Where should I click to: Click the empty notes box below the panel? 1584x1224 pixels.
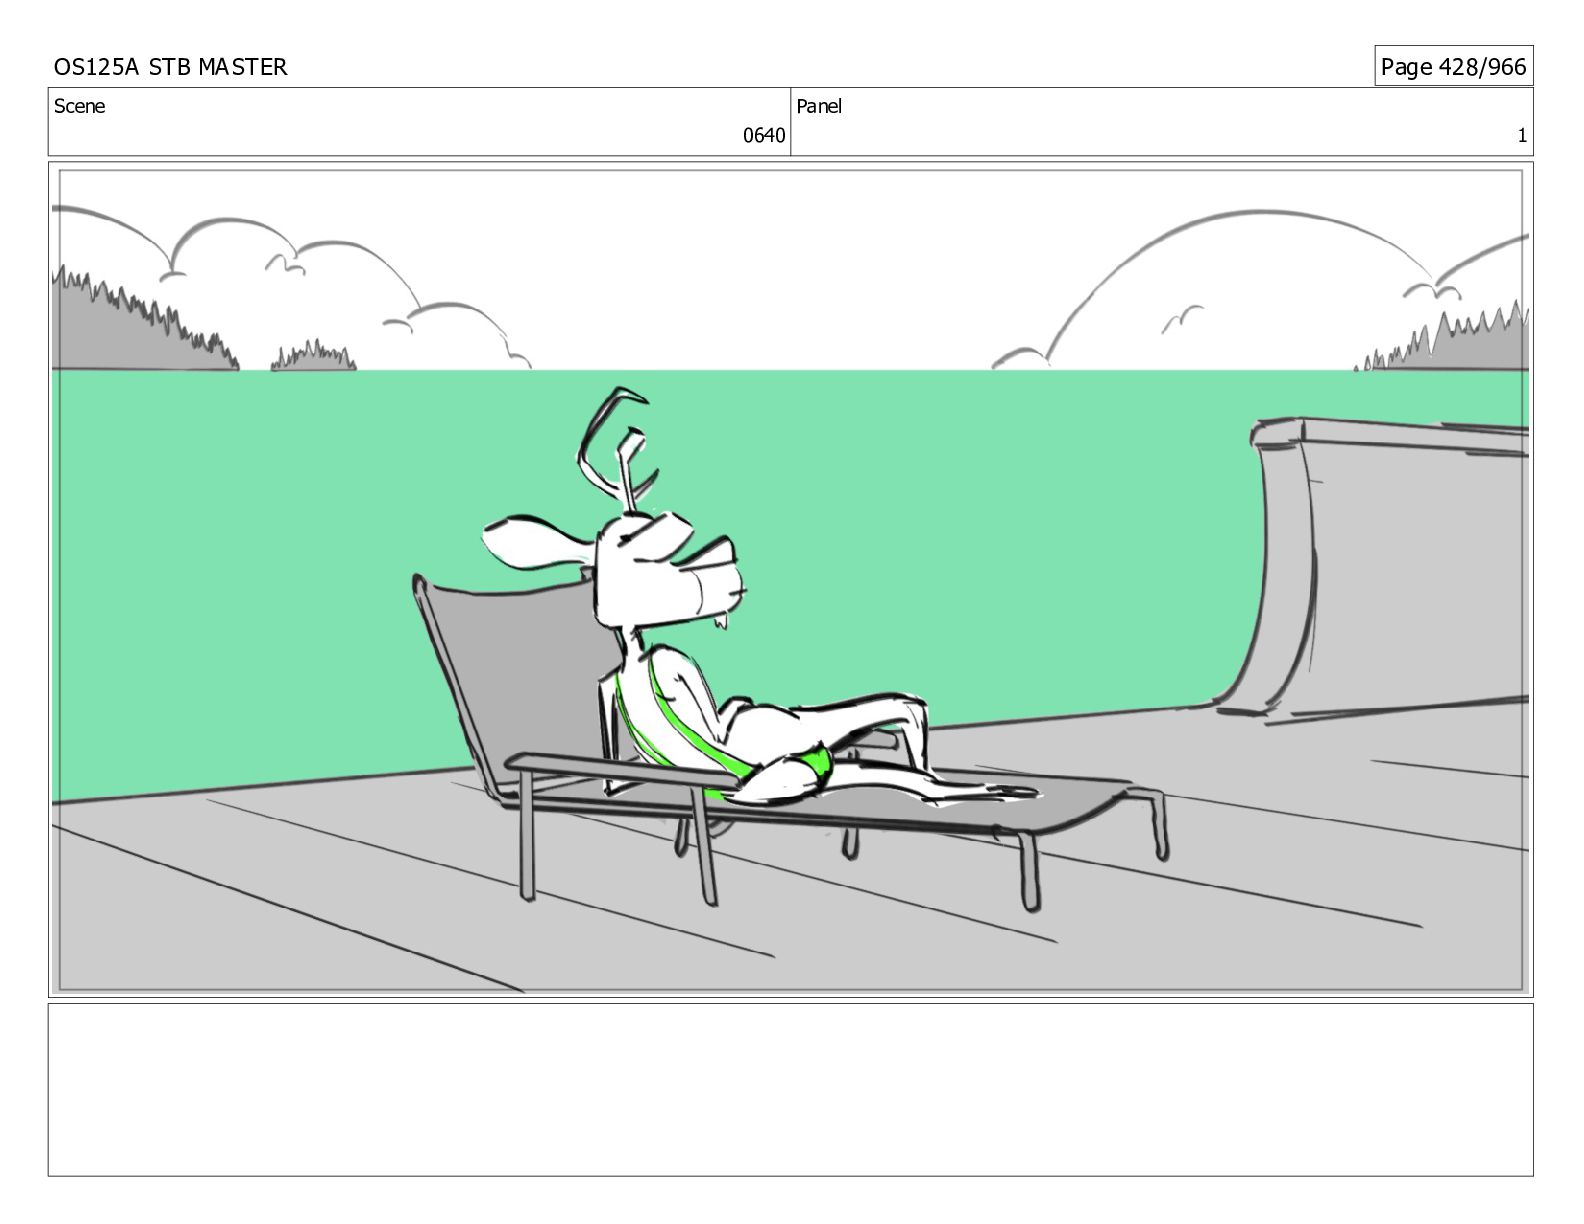790,1089
